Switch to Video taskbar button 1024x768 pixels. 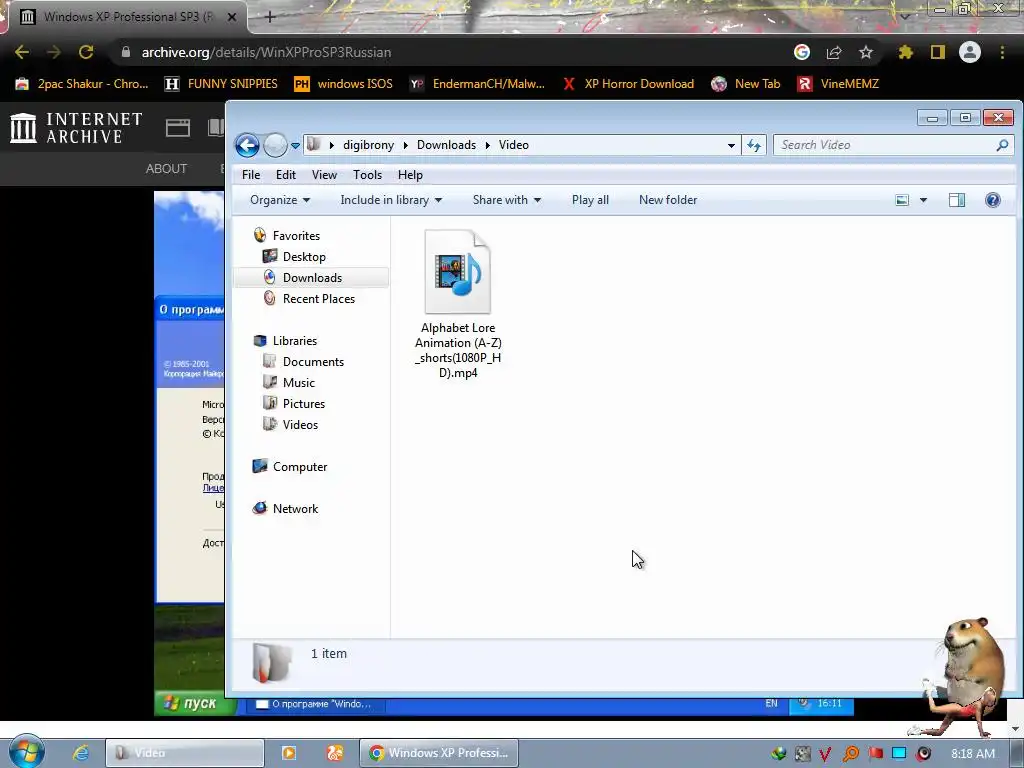click(185, 753)
